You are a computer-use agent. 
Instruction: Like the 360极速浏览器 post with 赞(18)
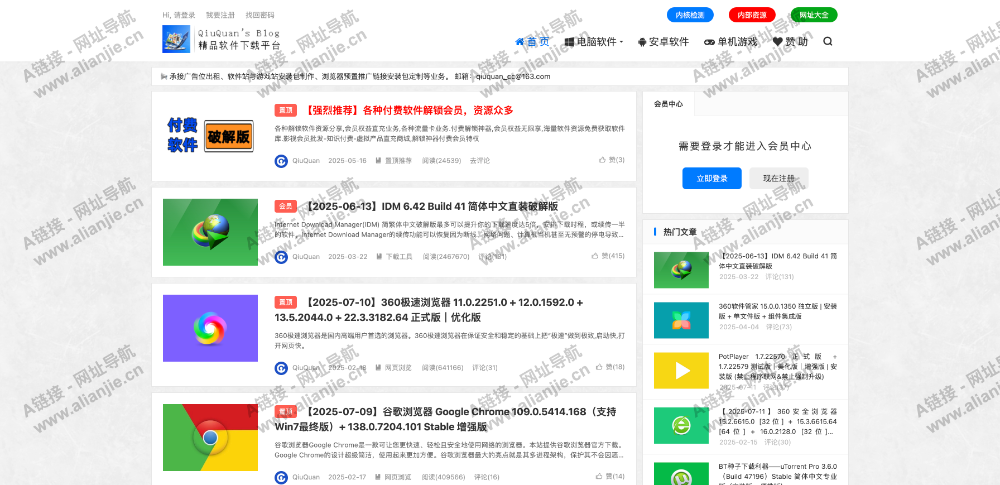[x=610, y=367]
